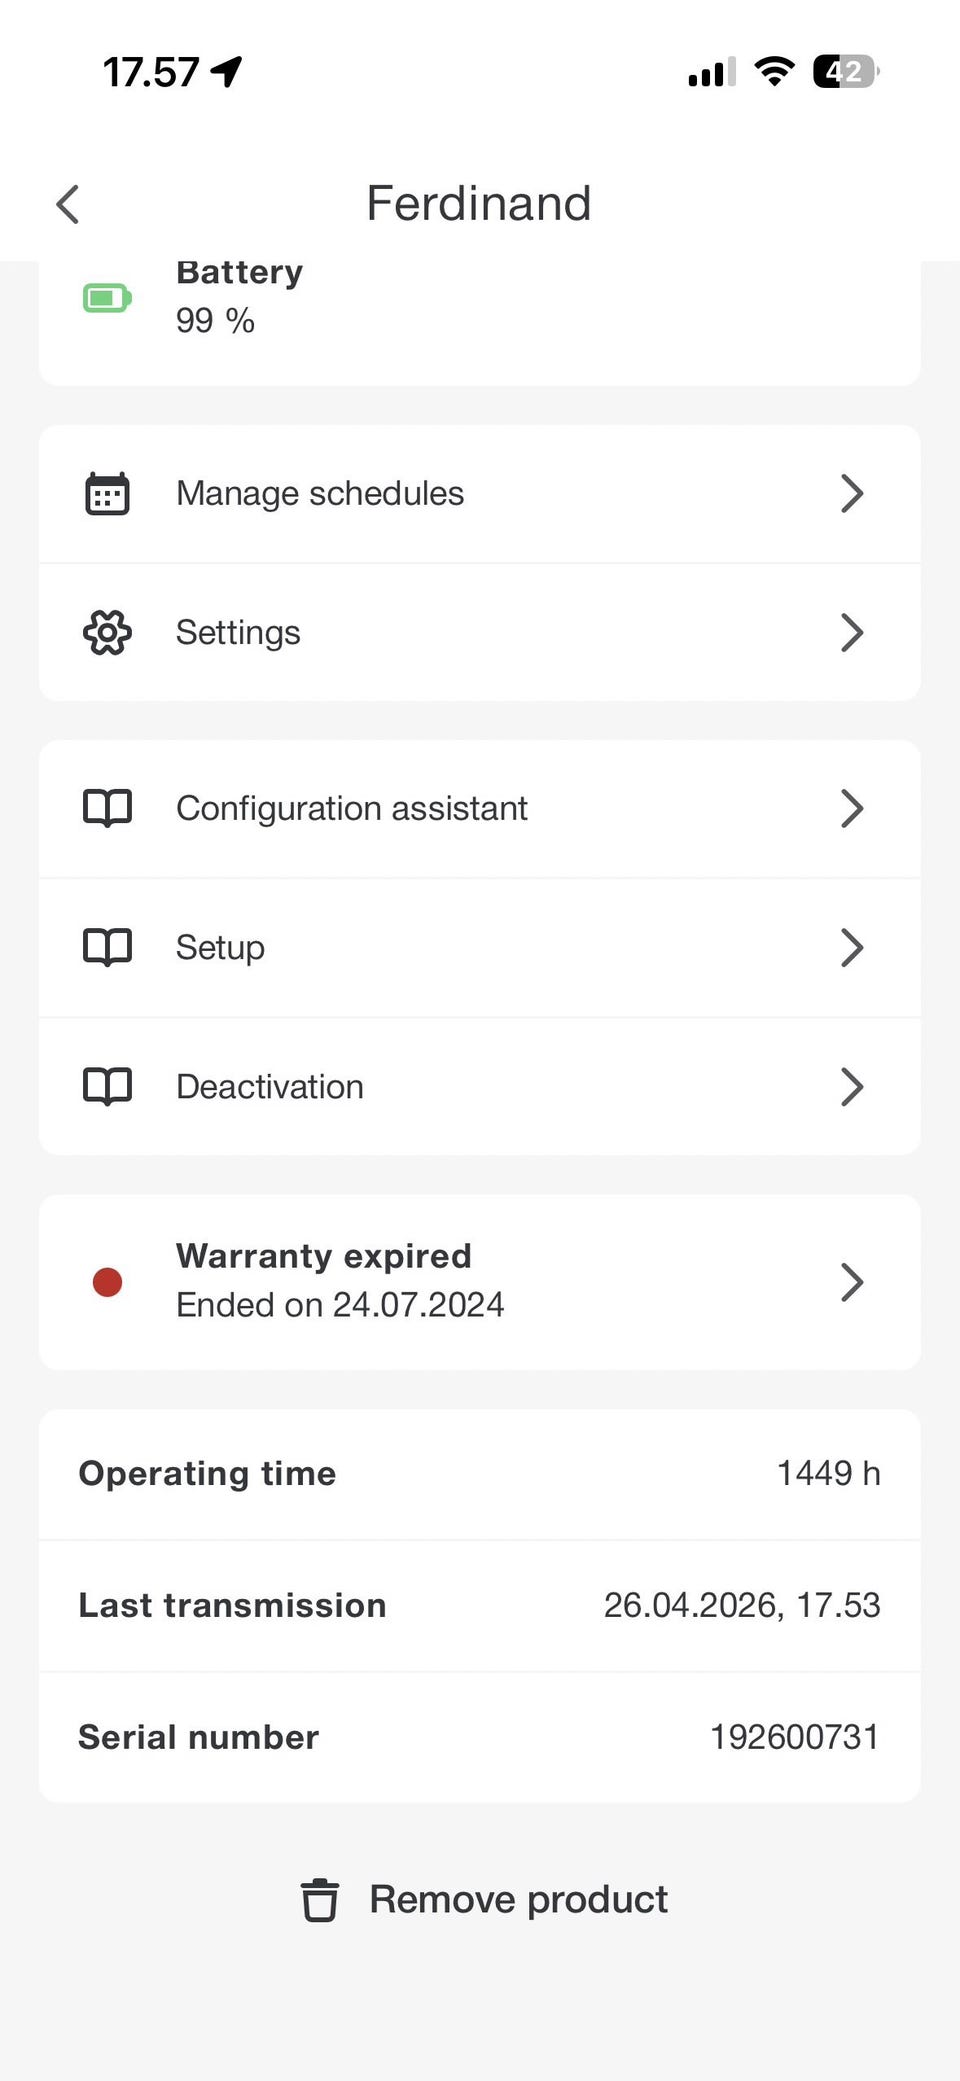Tap the Deactivation book icon
Screen dimensions: 960x2081
coord(107,1086)
